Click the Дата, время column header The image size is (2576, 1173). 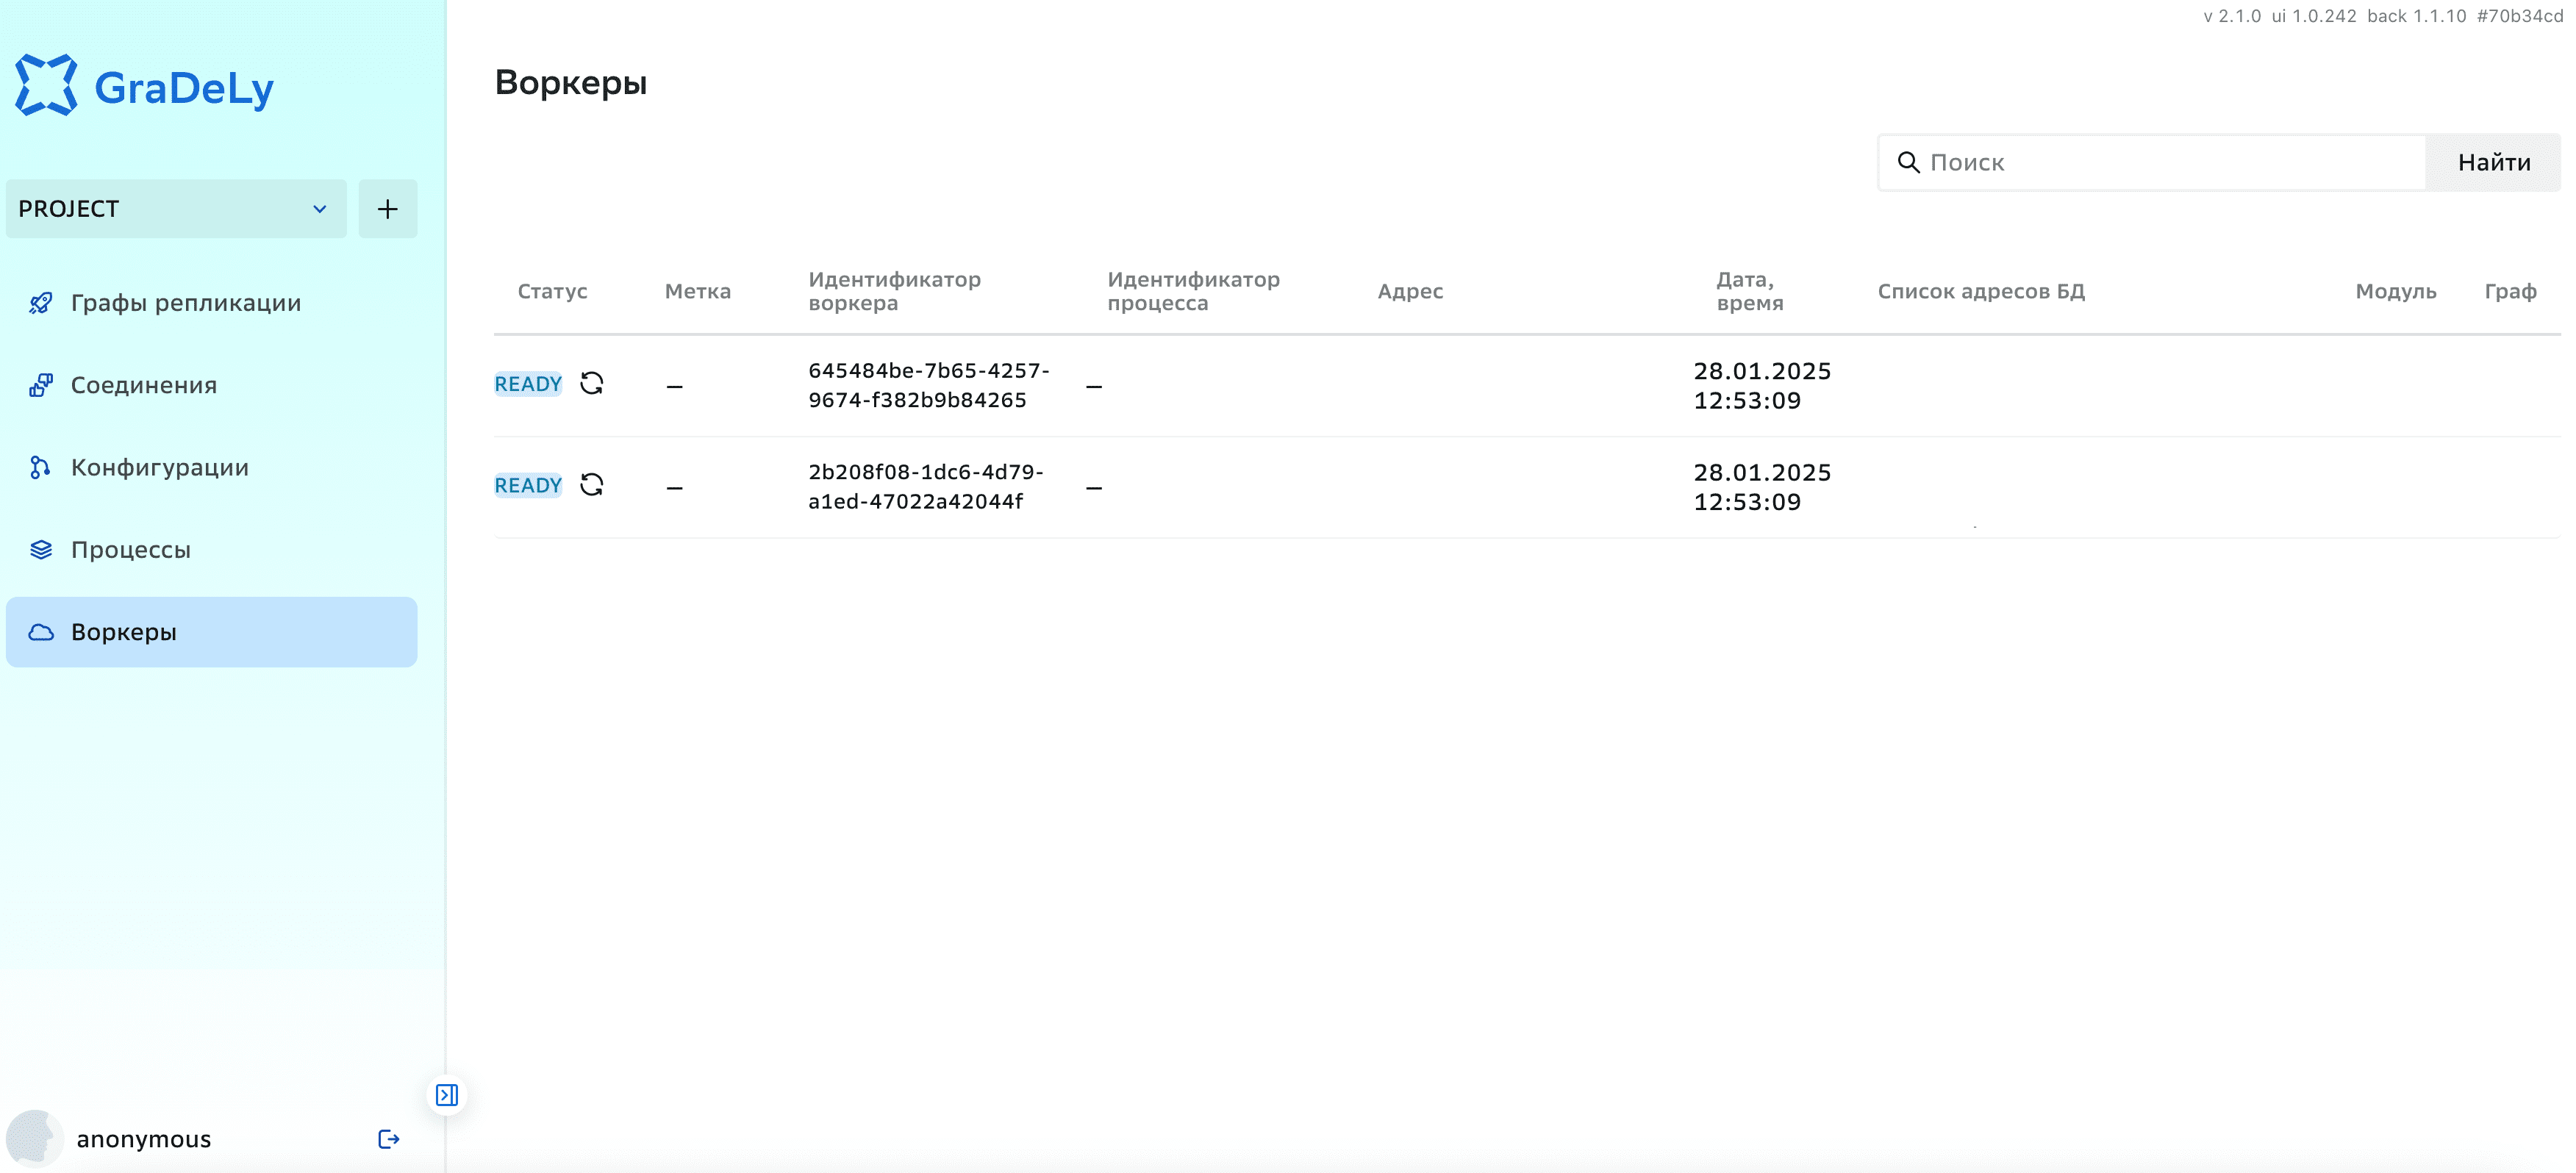pyautogui.click(x=1749, y=291)
